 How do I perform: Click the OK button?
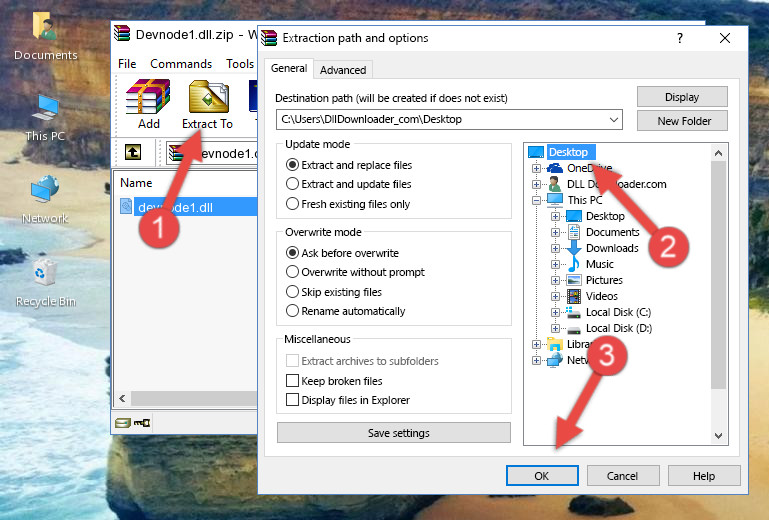542,476
